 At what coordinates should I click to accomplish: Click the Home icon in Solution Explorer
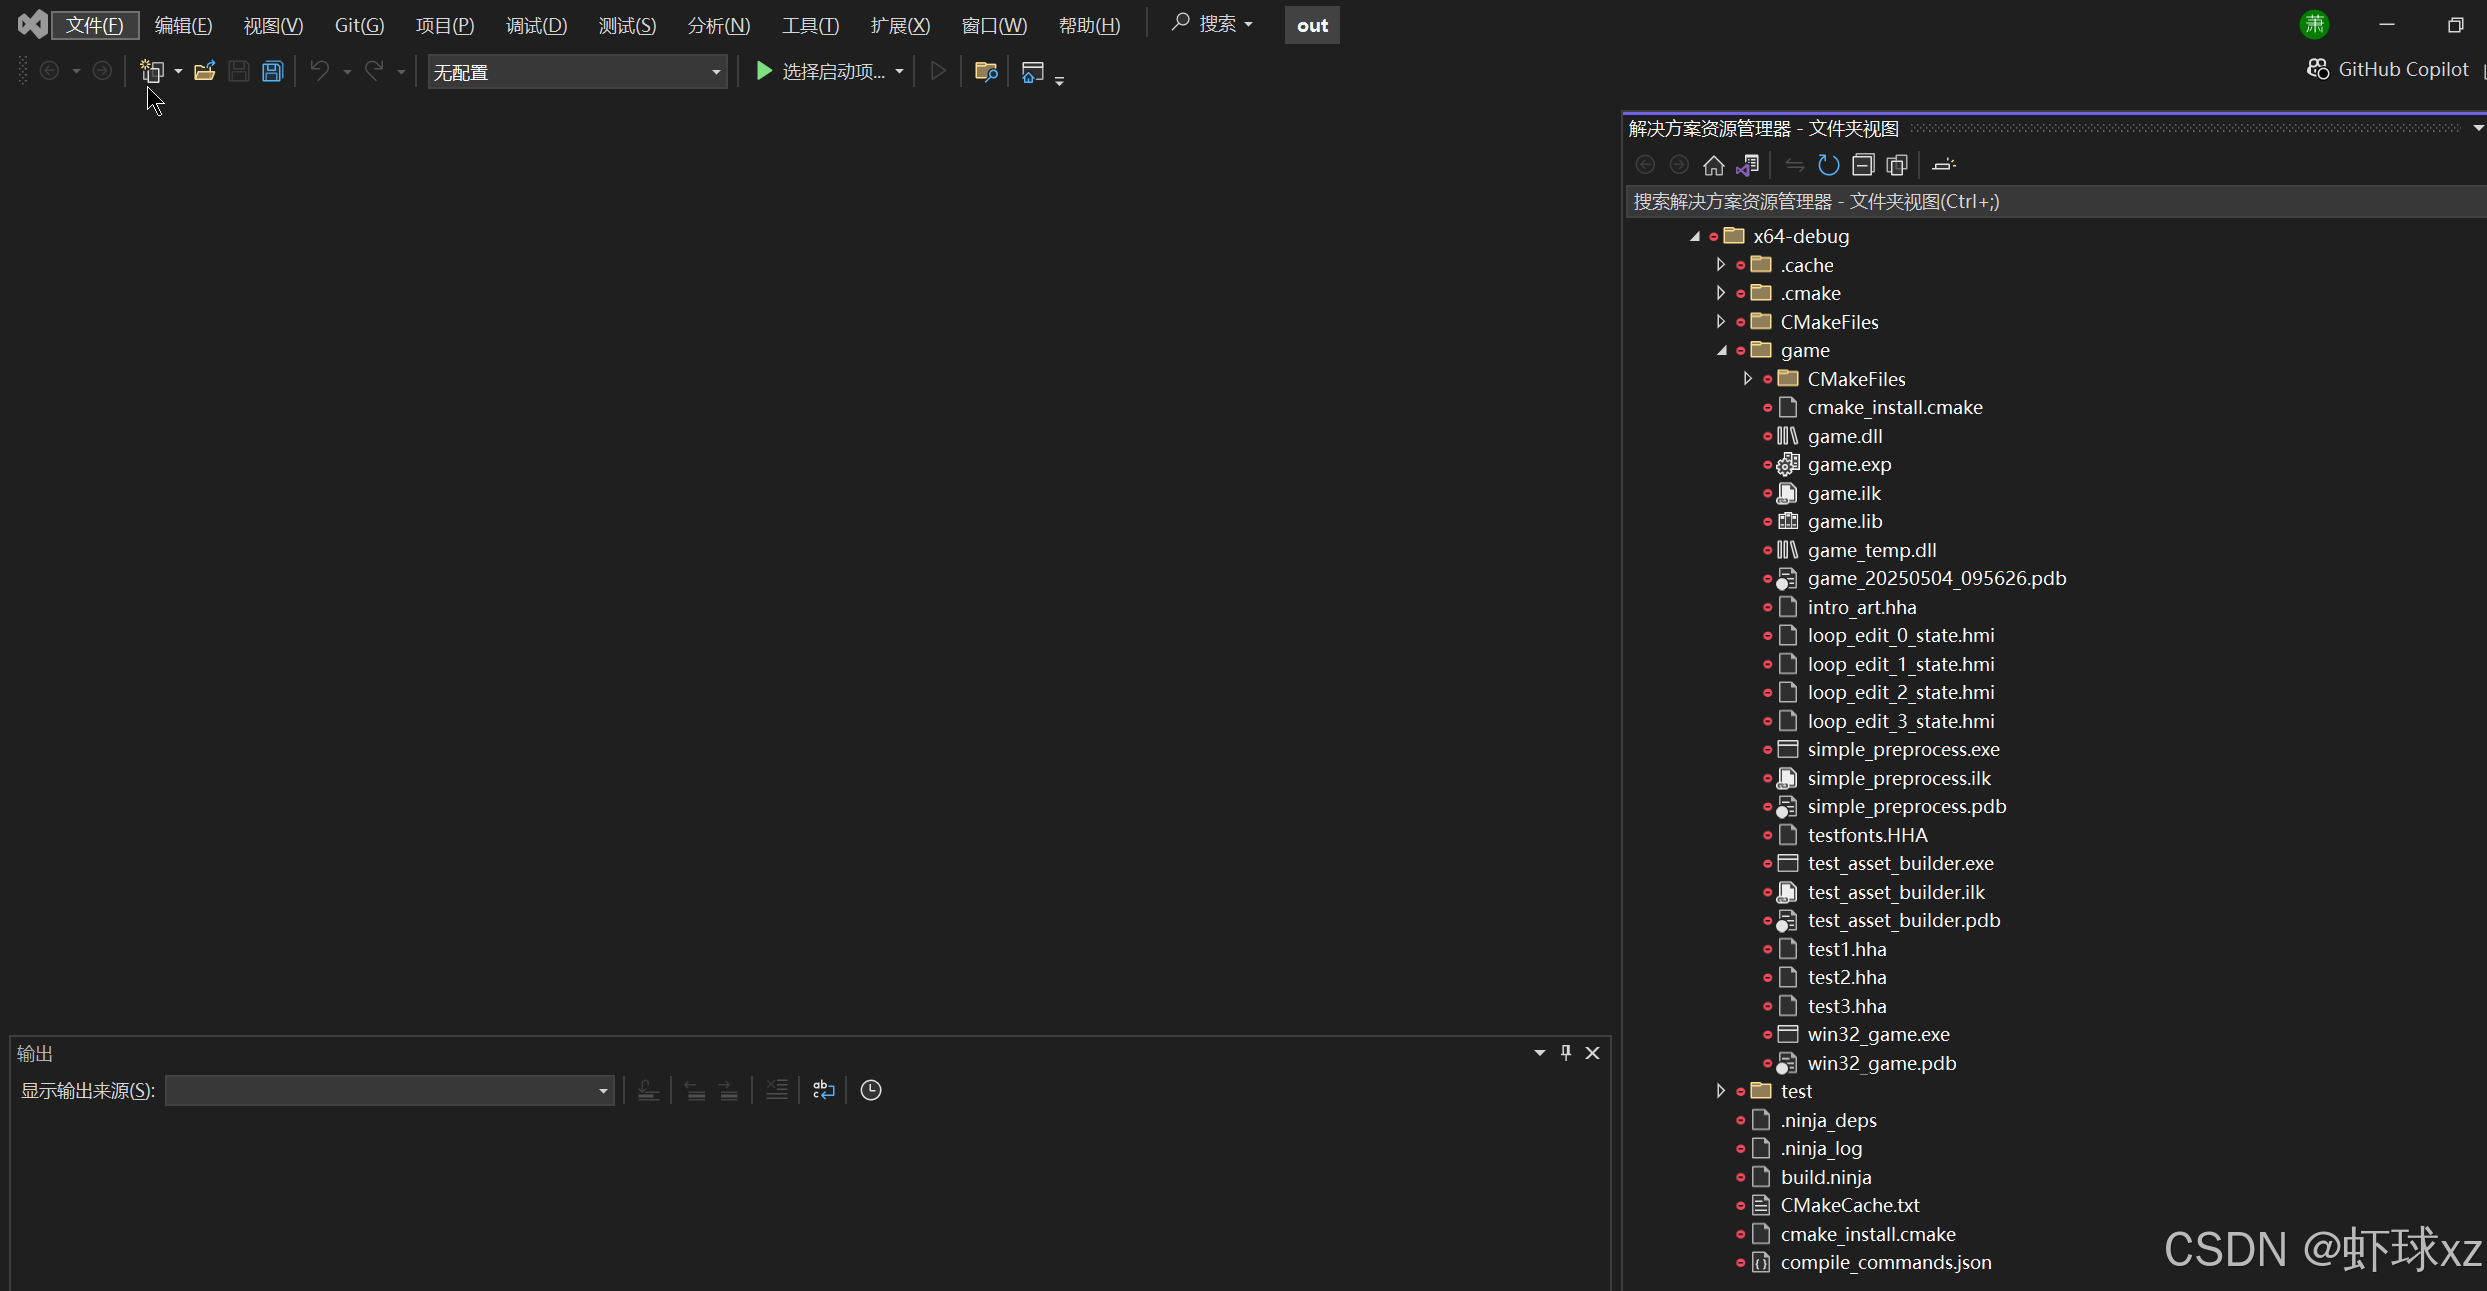1713,165
